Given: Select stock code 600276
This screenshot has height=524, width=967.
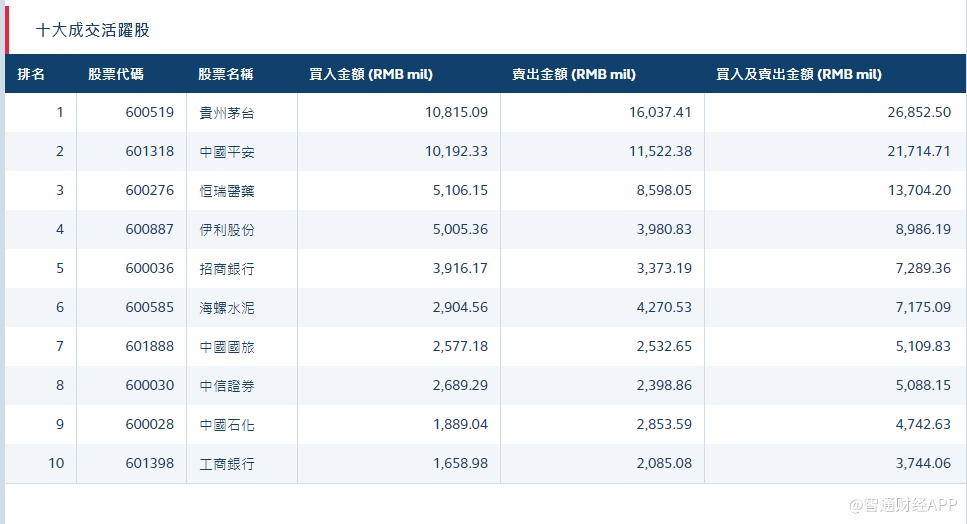Looking at the screenshot, I should tap(150, 190).
